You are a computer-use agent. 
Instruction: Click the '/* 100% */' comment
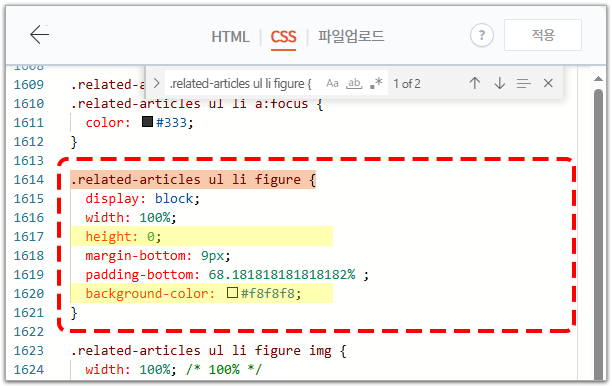pos(224,369)
